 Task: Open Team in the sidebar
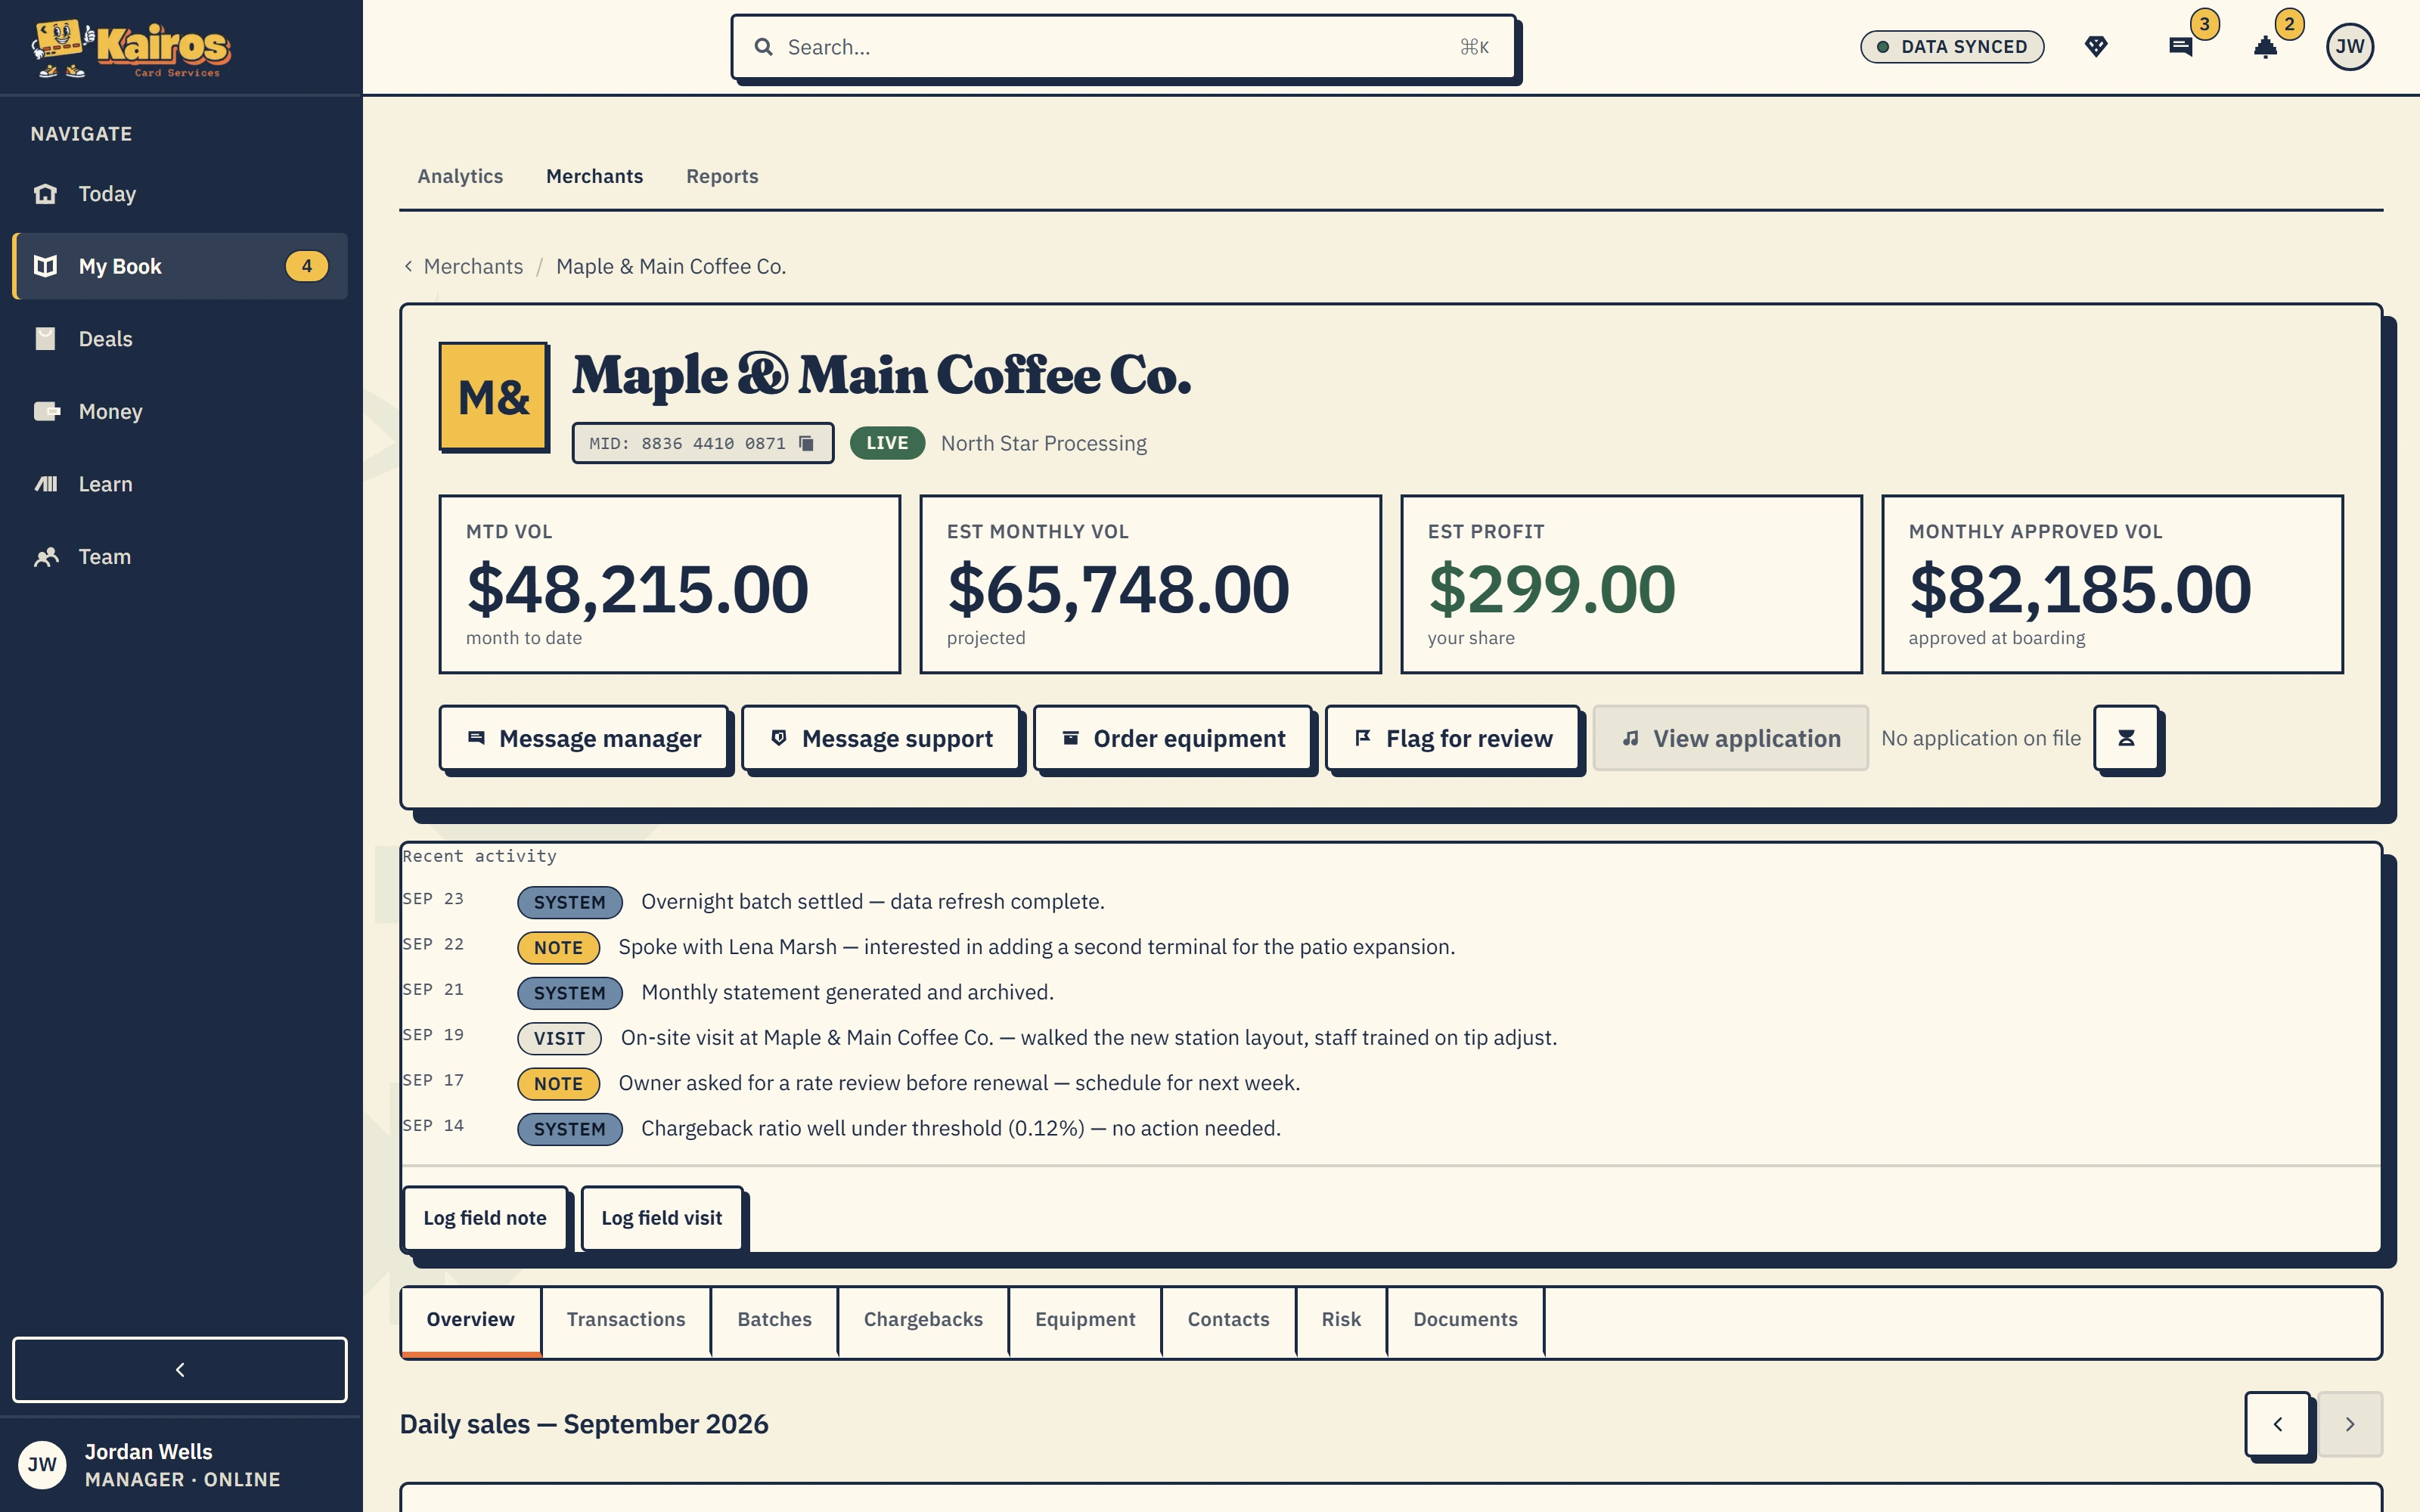[180, 557]
